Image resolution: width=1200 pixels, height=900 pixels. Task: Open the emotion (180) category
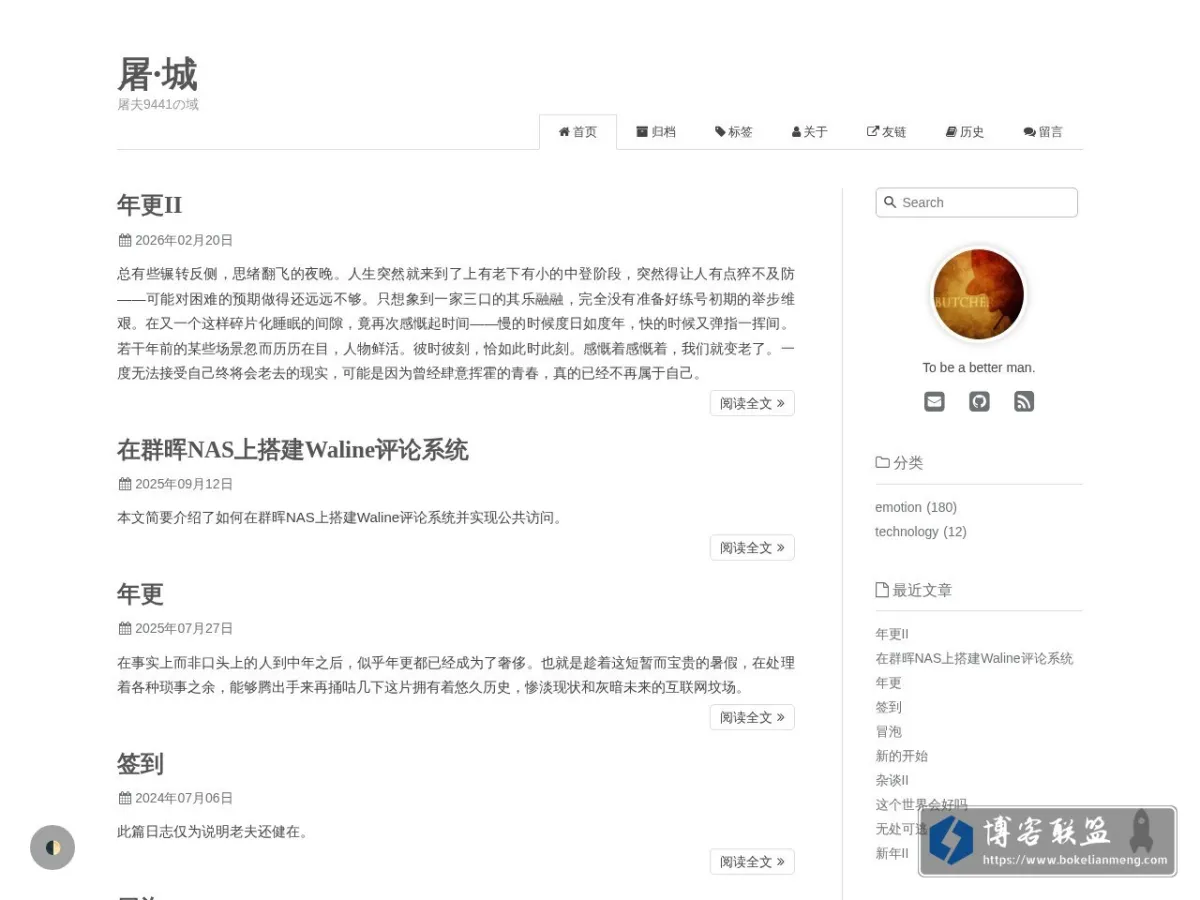[916, 507]
